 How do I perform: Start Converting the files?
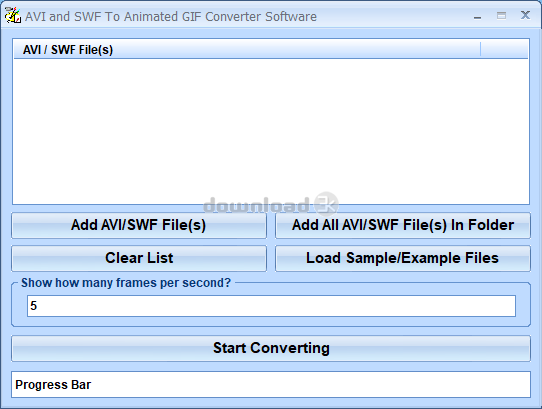coord(271,348)
